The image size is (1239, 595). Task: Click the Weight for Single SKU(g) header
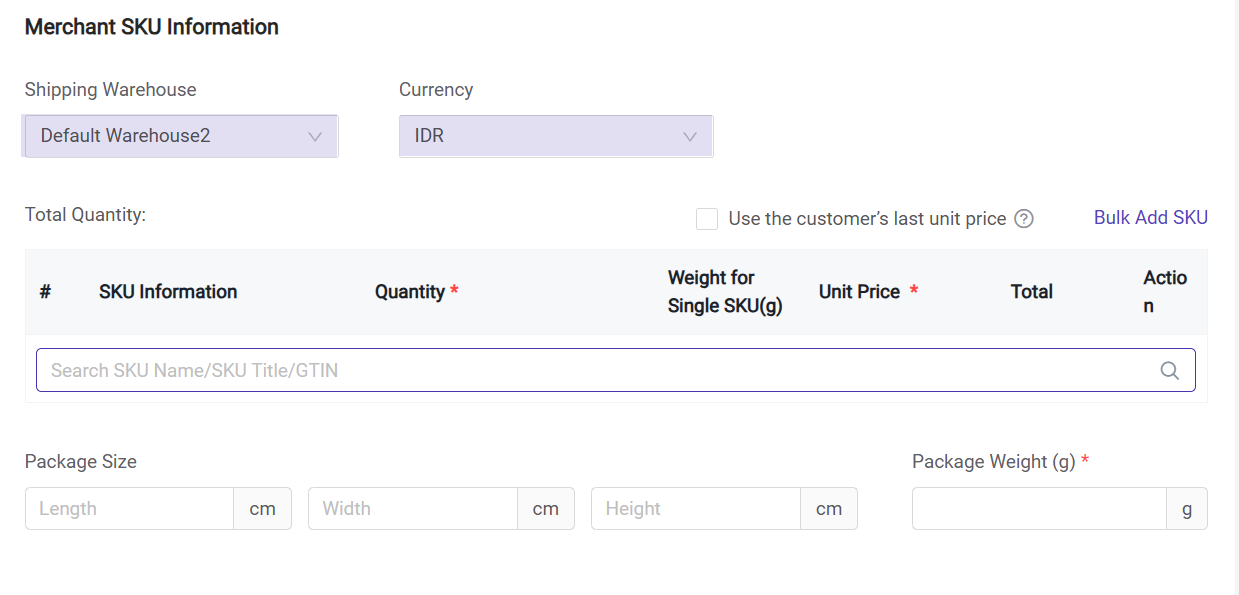724,292
